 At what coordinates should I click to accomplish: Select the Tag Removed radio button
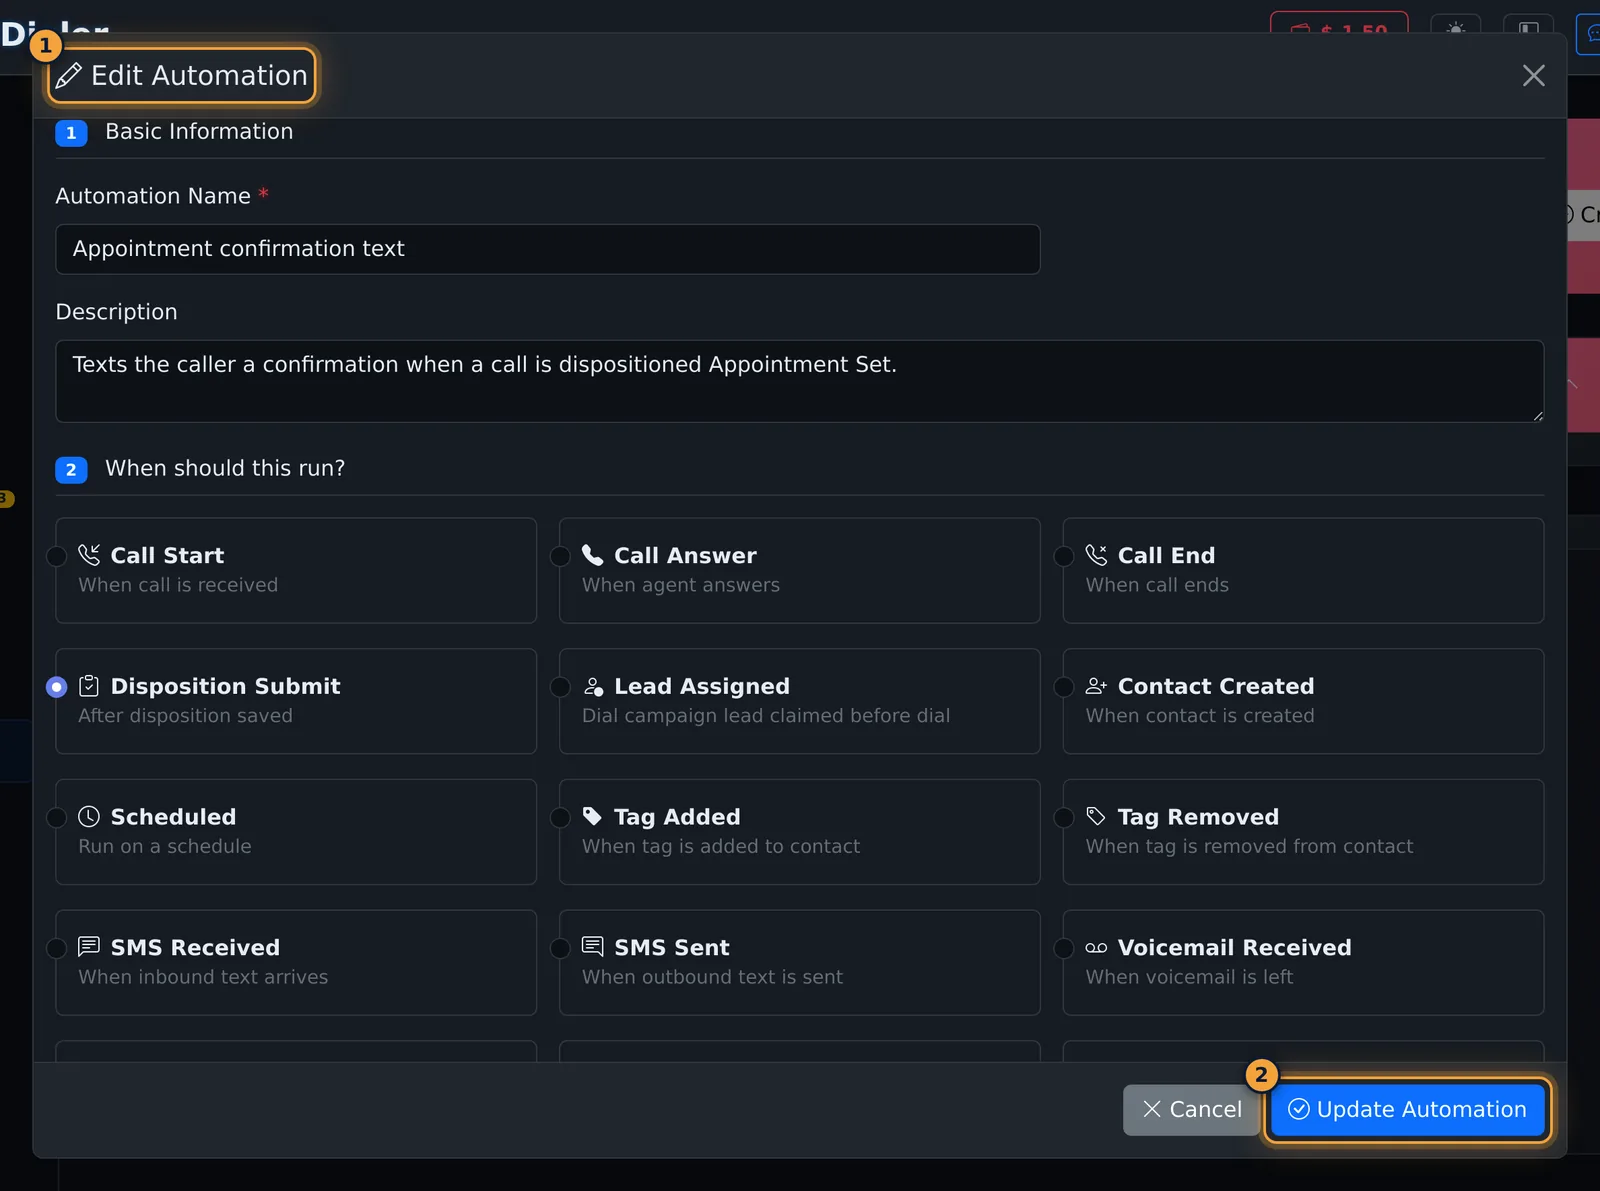(x=1065, y=818)
